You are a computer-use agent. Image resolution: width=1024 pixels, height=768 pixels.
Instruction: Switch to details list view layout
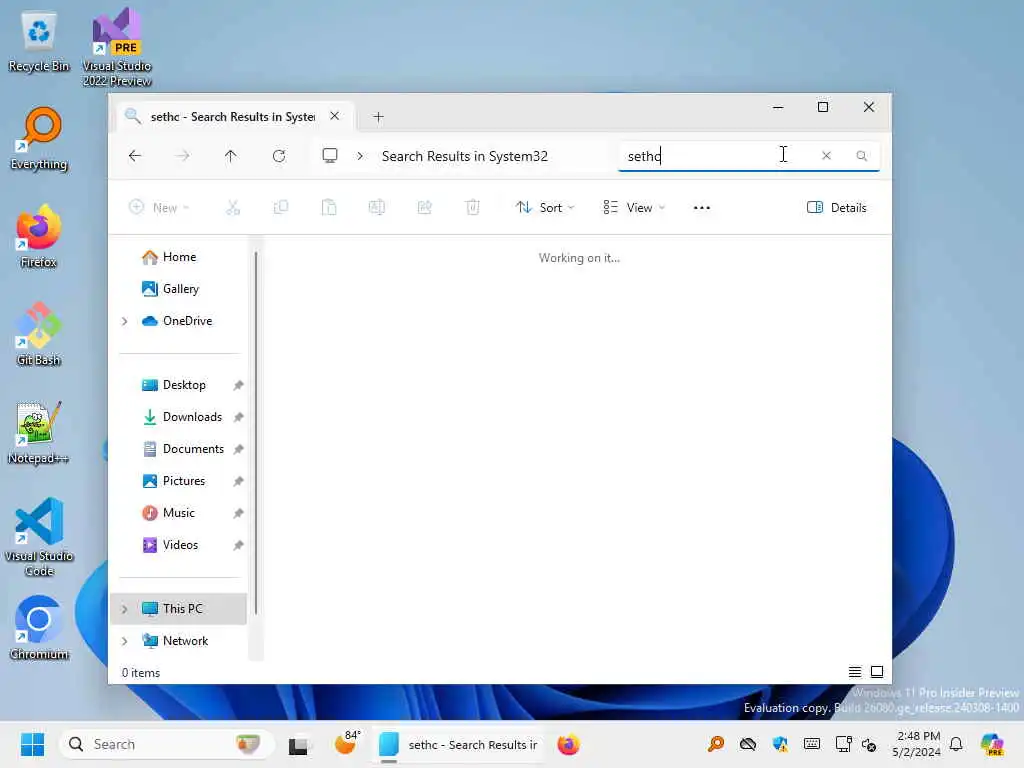coord(854,672)
